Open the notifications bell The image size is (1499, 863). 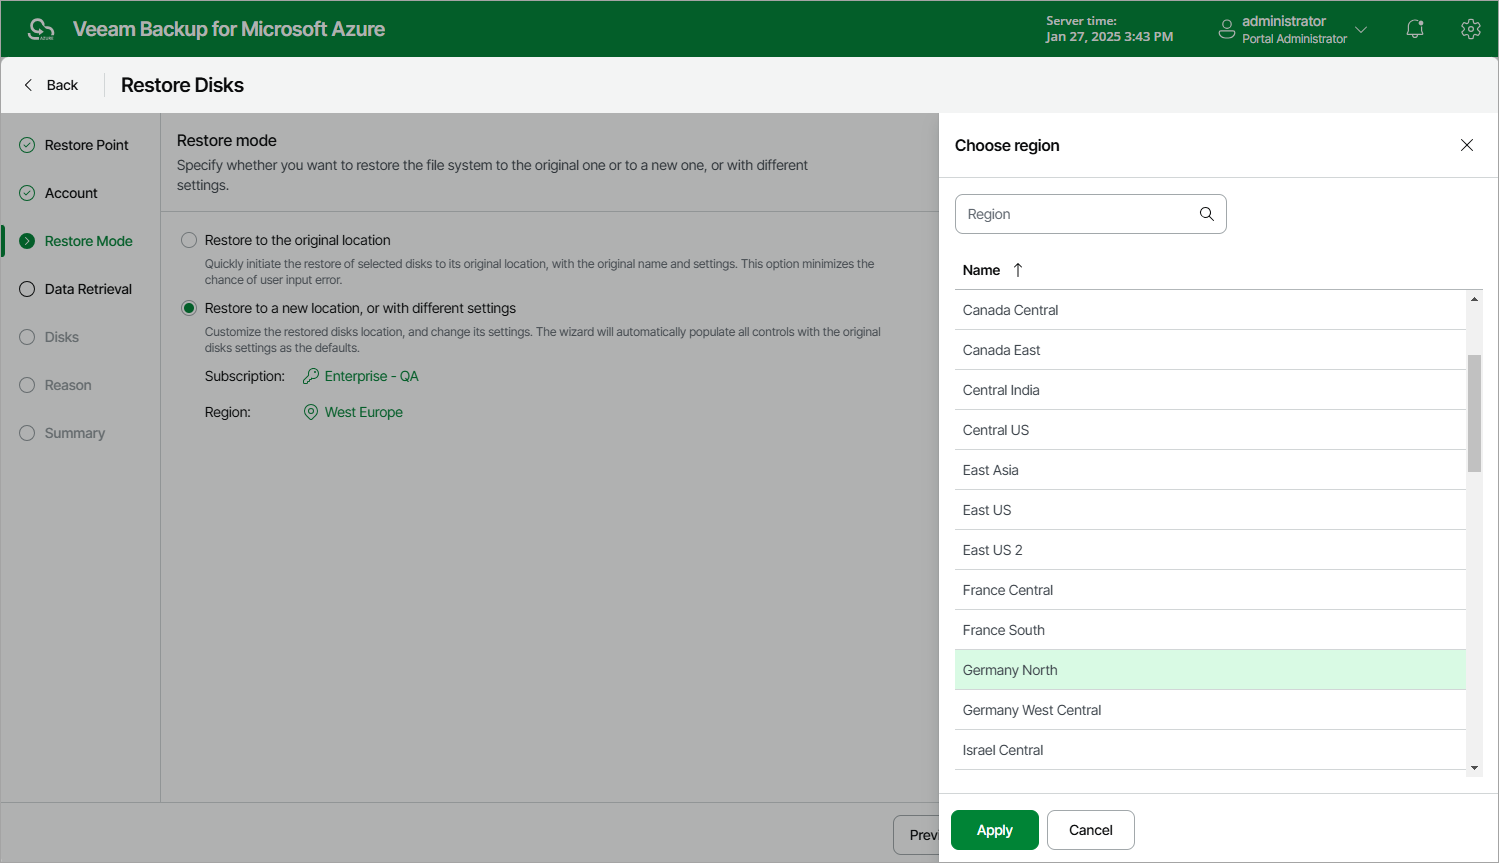(x=1415, y=29)
